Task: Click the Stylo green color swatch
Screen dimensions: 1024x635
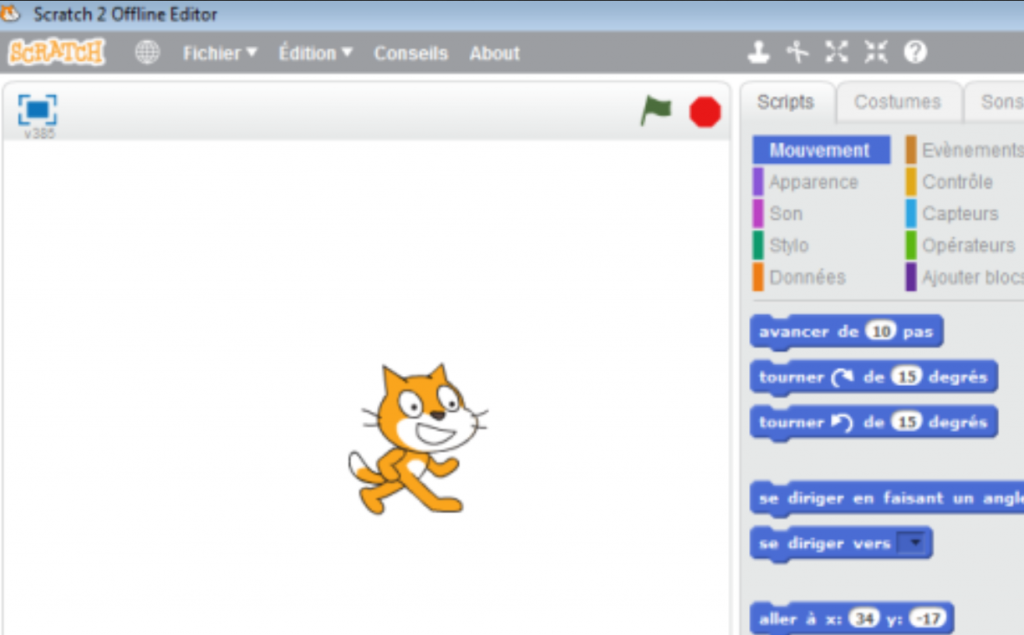Action: tap(758, 246)
